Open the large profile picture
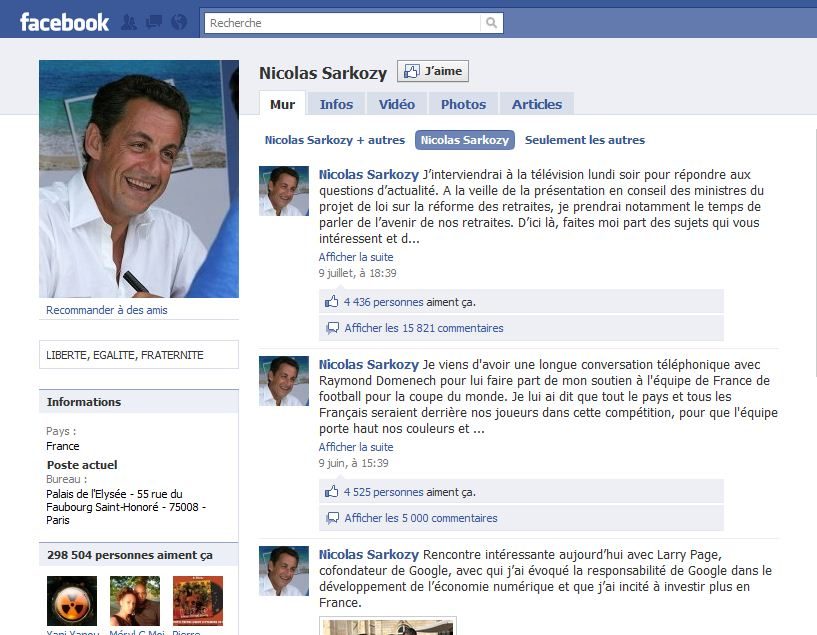 tap(139, 179)
